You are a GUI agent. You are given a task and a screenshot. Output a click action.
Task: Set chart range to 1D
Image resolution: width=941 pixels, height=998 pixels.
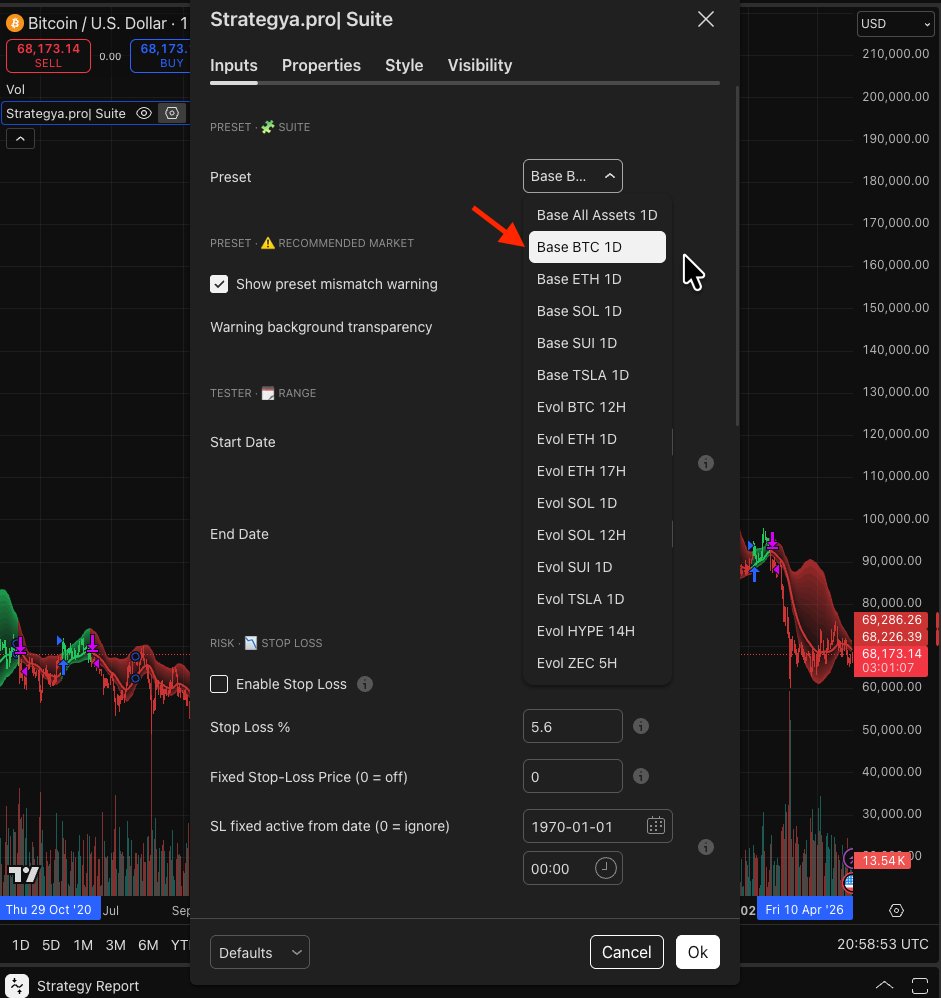[x=20, y=945]
